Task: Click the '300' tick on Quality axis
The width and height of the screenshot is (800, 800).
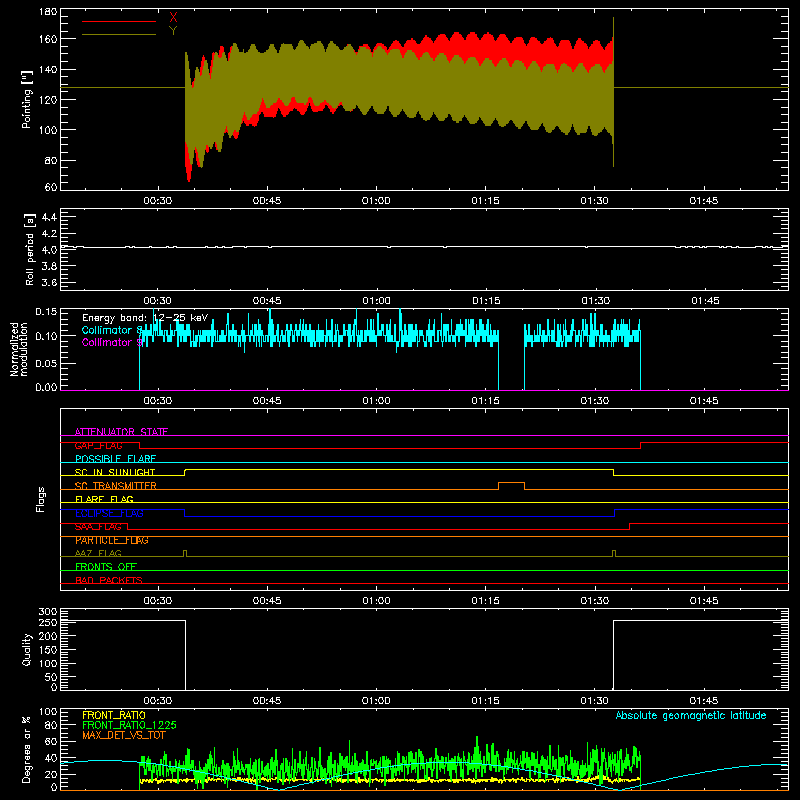Action: (47, 612)
